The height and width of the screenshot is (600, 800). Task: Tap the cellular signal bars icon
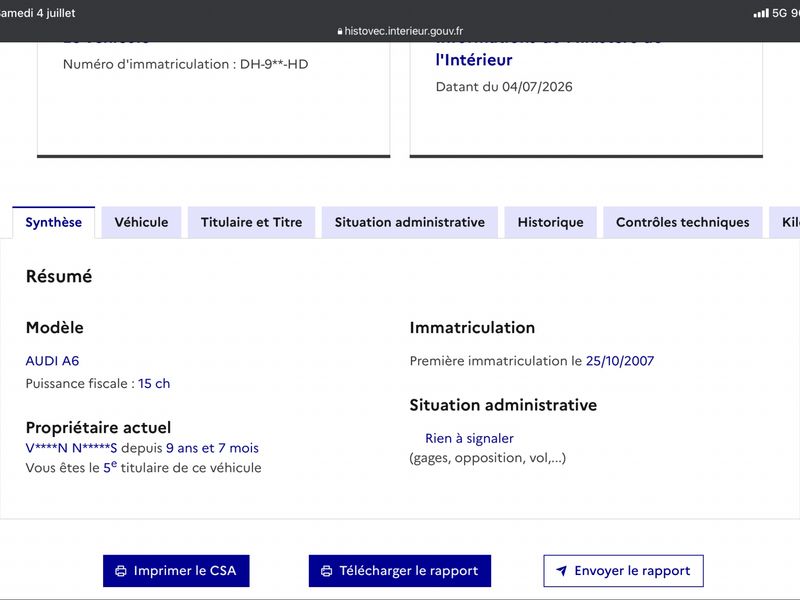pos(761,13)
